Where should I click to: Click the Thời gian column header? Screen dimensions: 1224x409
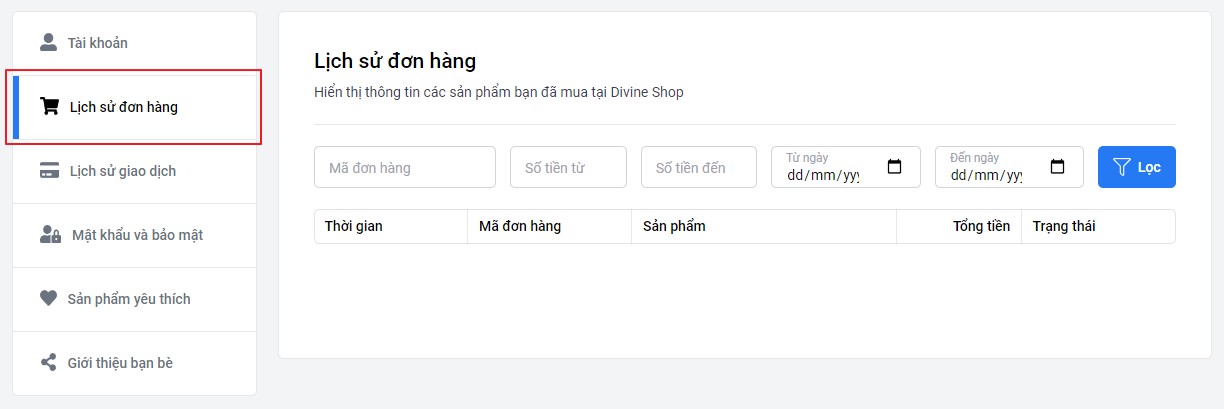tap(391, 226)
